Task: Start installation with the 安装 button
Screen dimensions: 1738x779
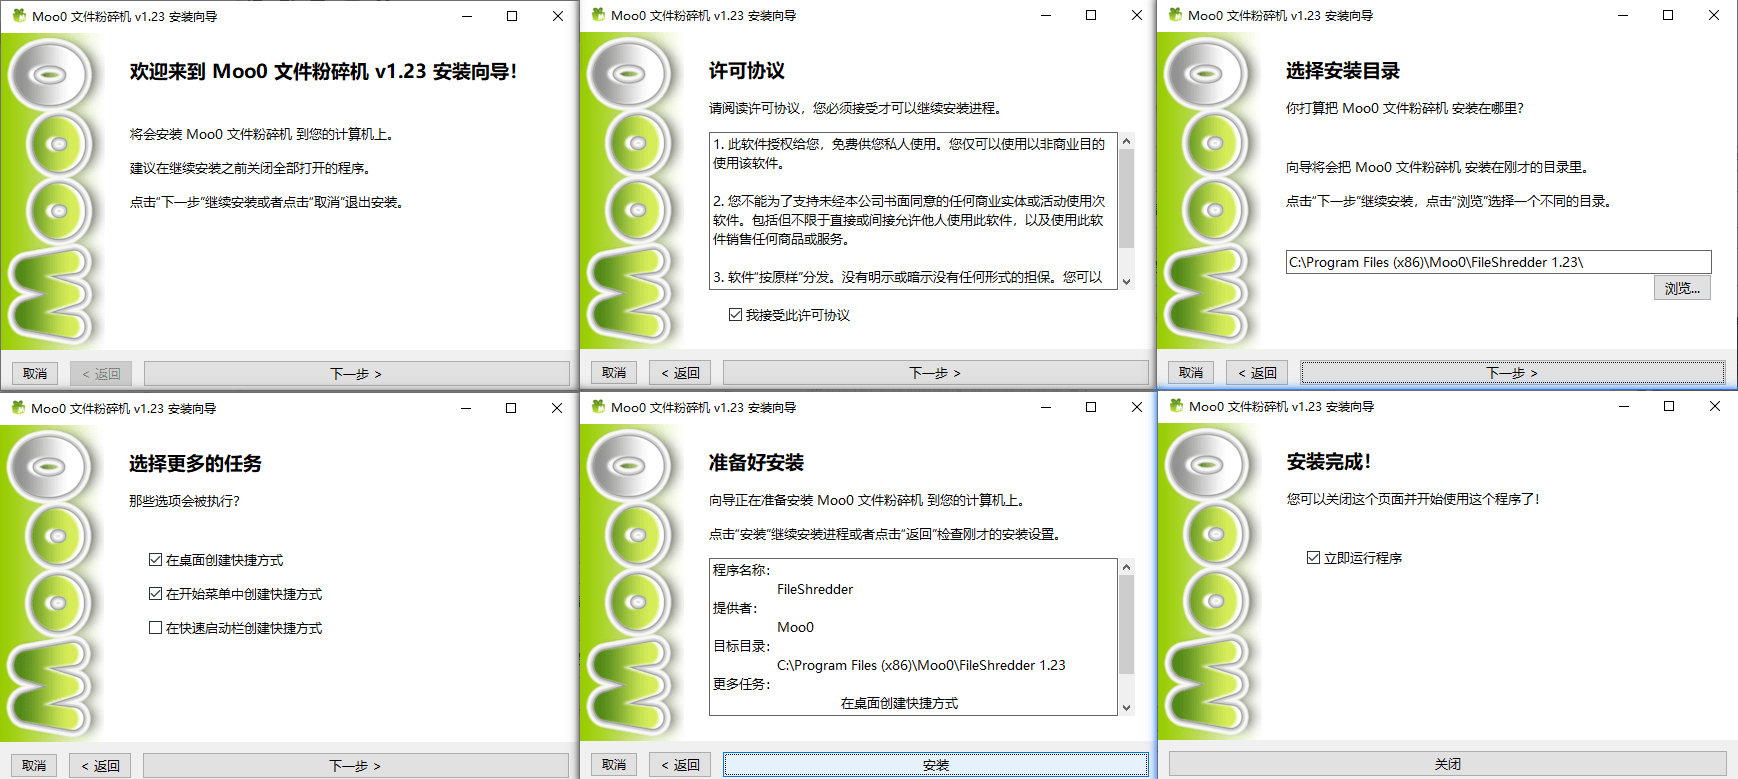Action: point(935,764)
